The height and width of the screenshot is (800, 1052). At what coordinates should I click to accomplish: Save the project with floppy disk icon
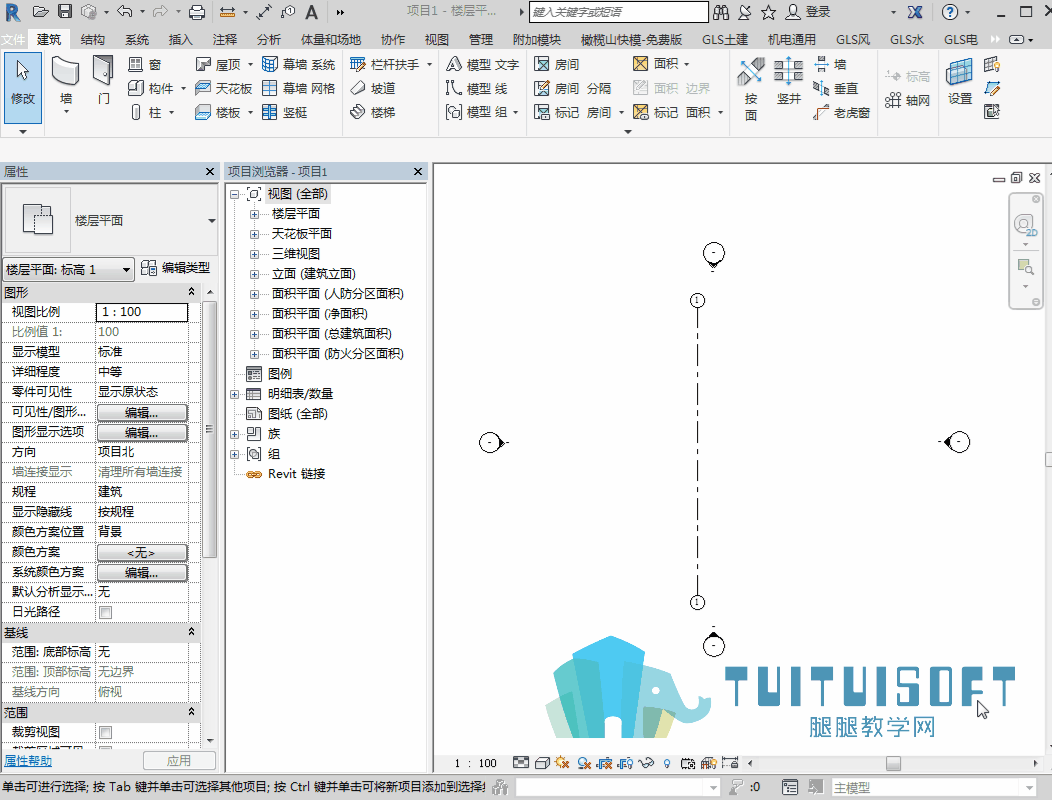[x=64, y=11]
